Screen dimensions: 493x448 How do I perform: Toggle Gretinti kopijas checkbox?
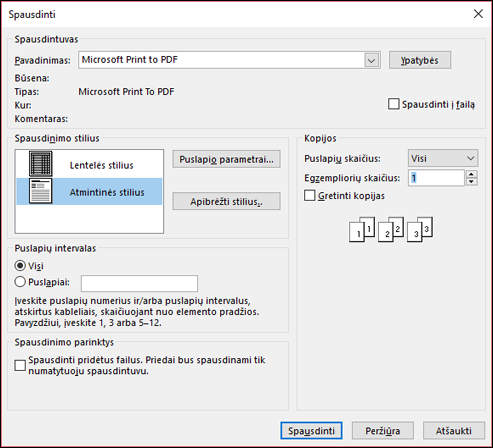(x=310, y=195)
